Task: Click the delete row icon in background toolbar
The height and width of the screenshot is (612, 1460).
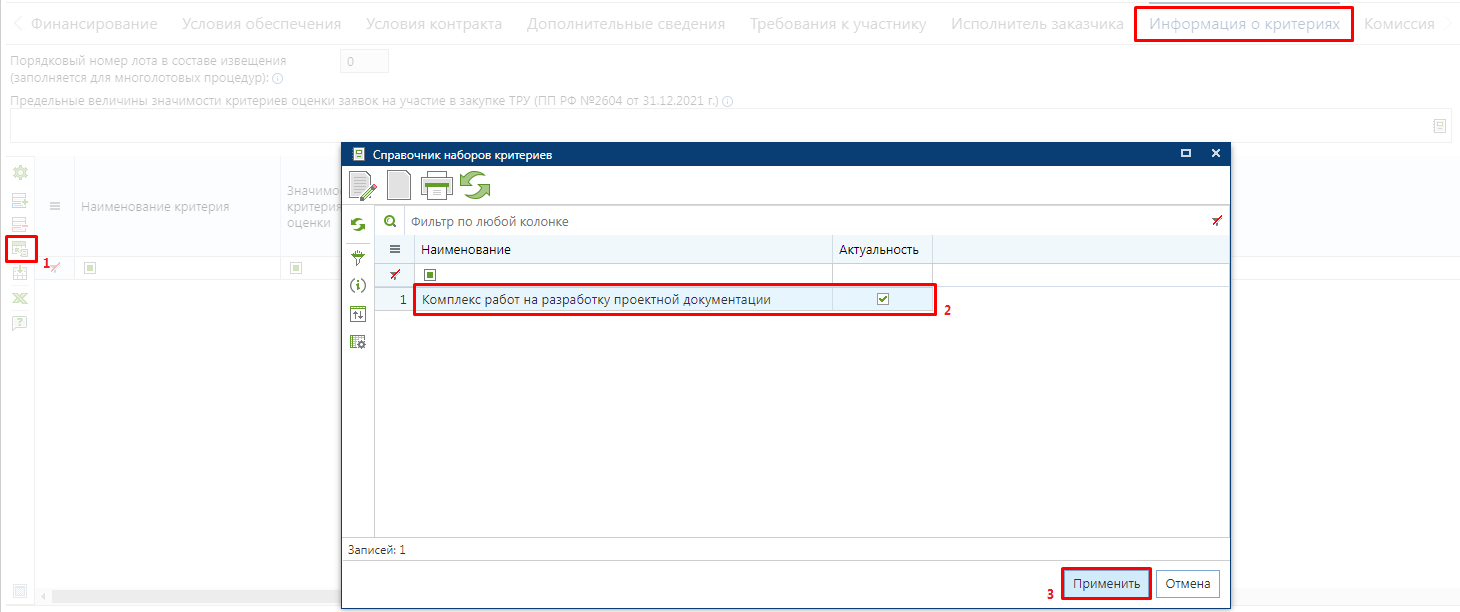Action: tap(20, 224)
